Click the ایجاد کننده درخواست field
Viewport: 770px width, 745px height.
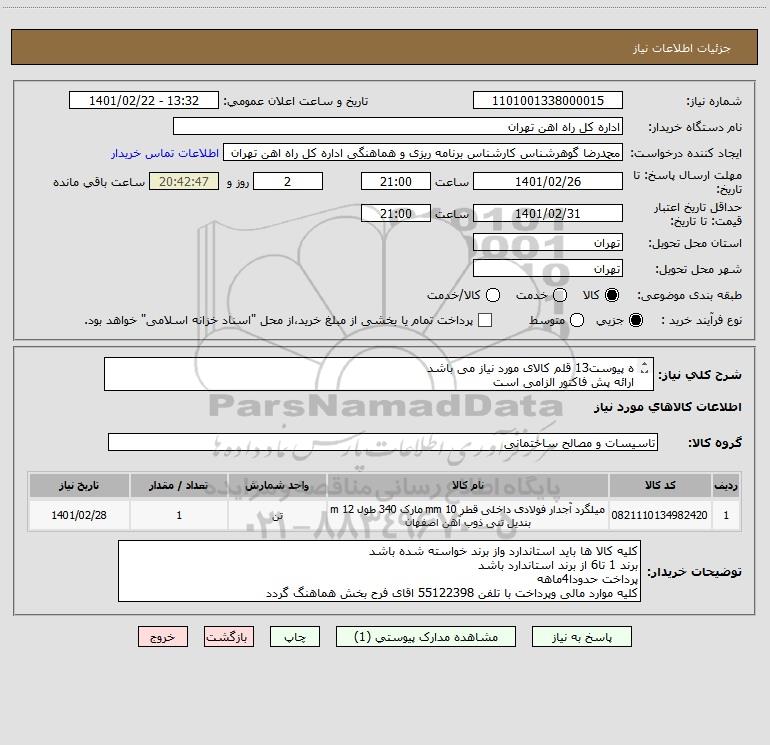tap(423, 152)
